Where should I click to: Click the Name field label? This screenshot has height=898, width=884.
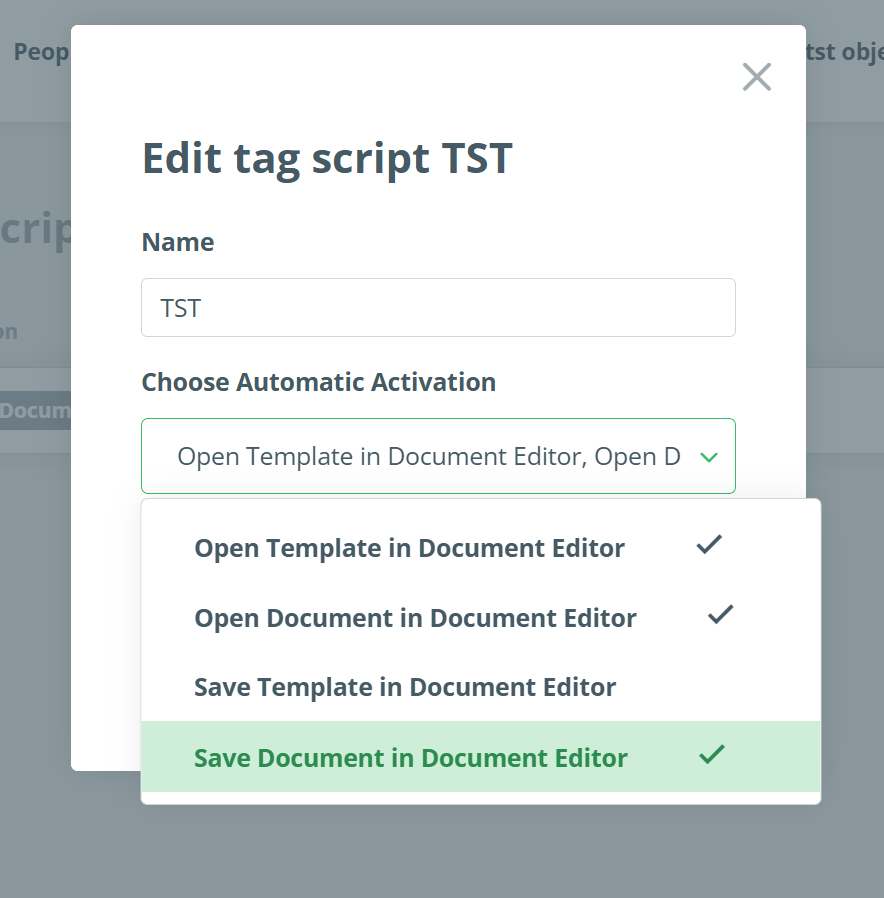[178, 242]
